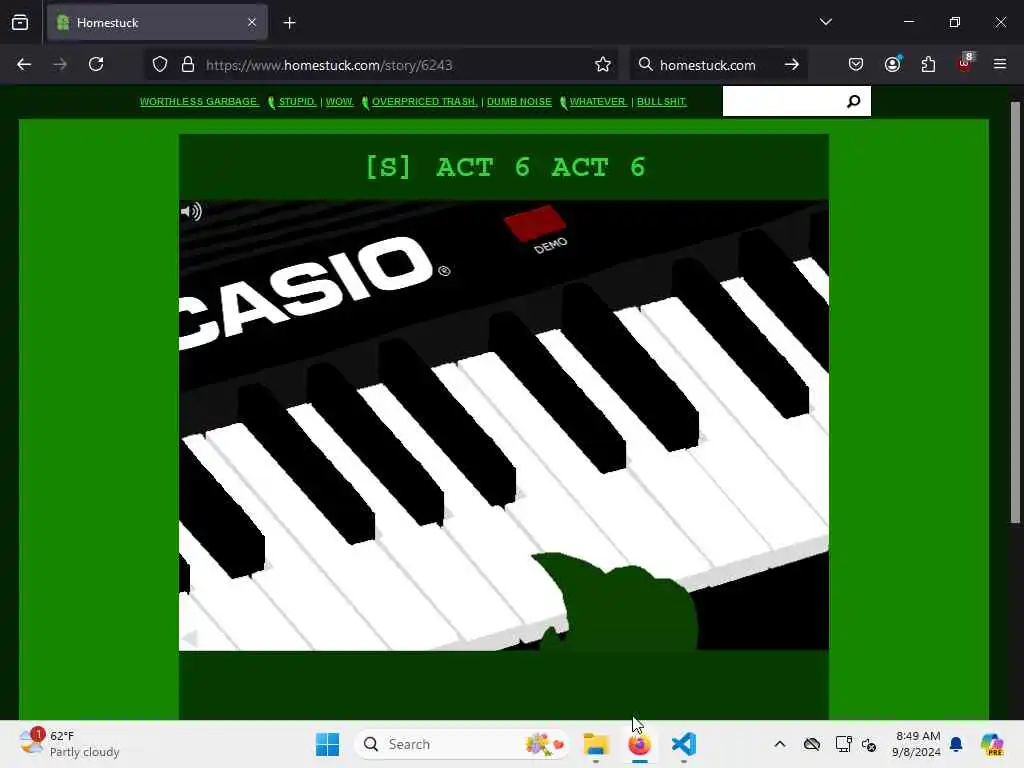Open the Copilot preview icon
This screenshot has height=768, width=1024.
click(992, 744)
